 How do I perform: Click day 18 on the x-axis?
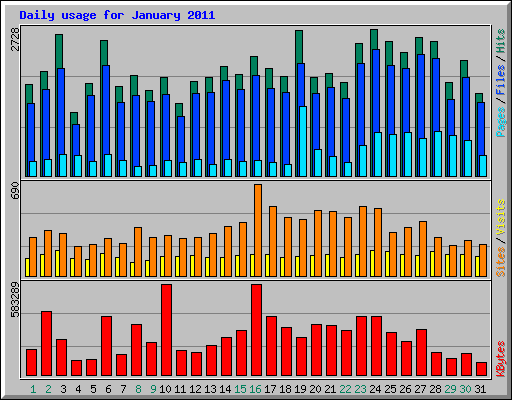pyautogui.click(x=285, y=389)
